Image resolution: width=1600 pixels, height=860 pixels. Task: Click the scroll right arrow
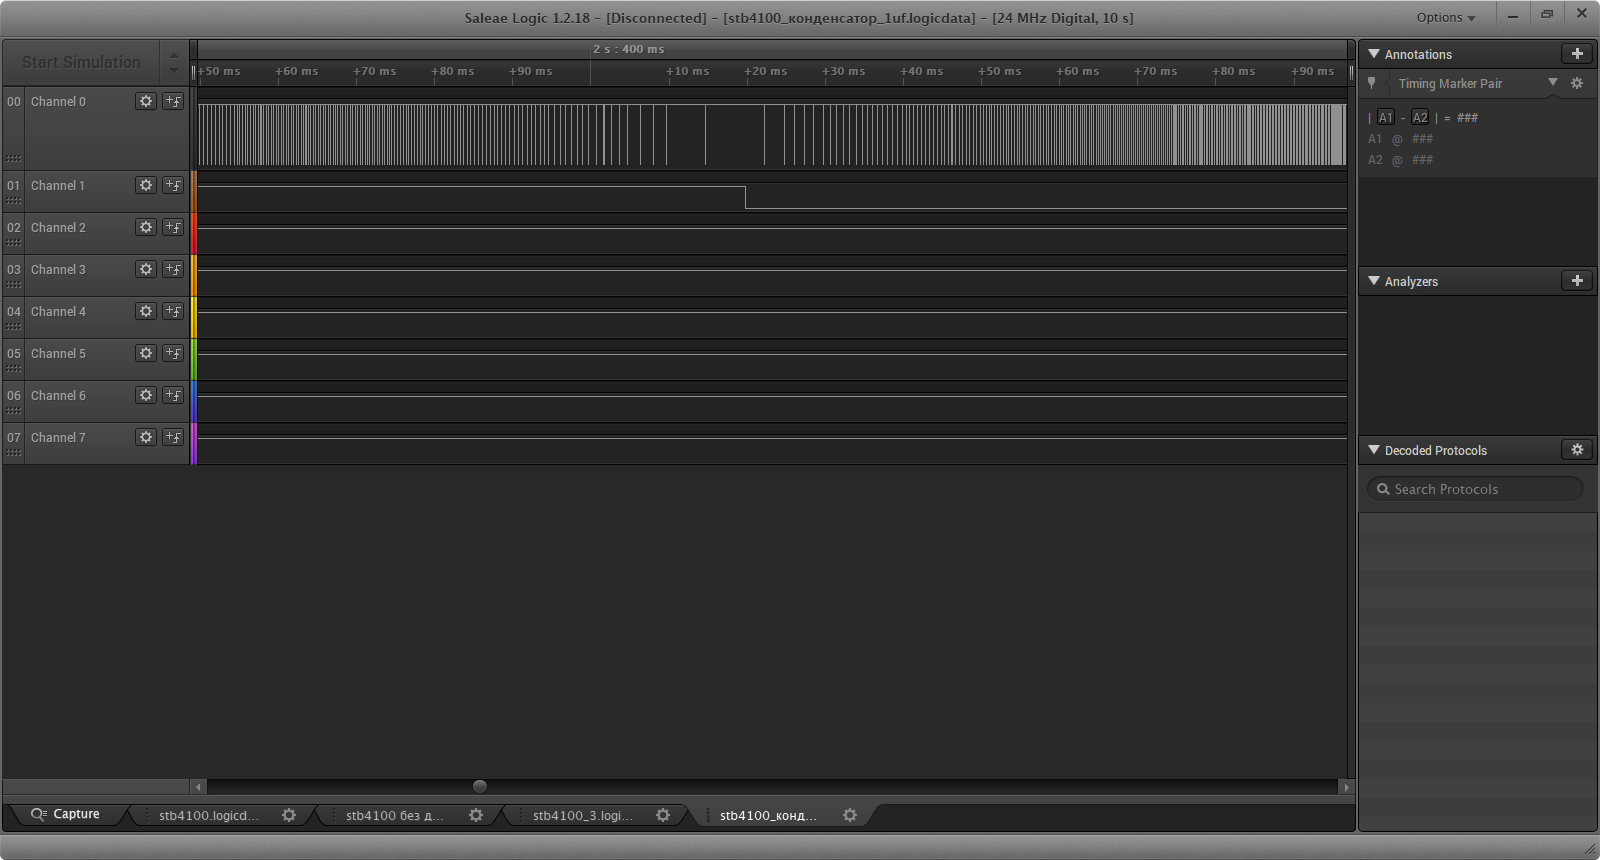1346,787
